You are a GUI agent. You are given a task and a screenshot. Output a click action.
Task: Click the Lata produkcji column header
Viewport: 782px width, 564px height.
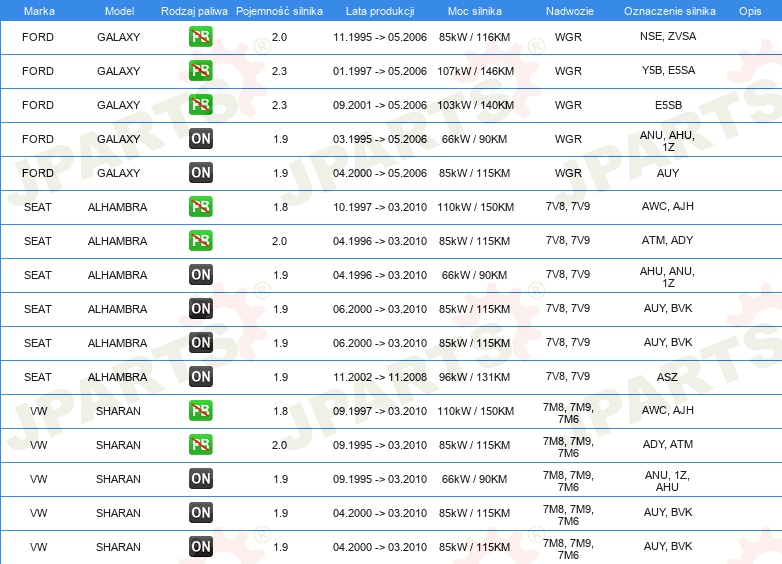(380, 11)
